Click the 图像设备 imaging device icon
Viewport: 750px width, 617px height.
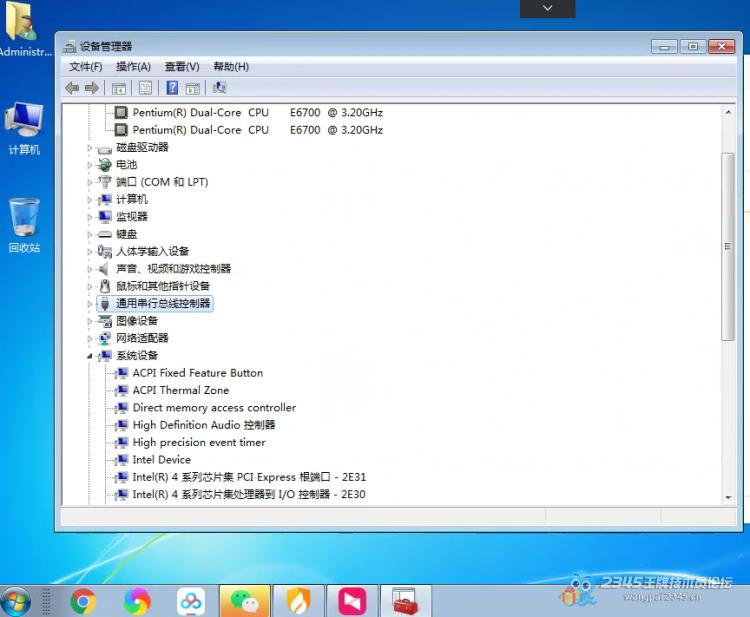pyautogui.click(x=105, y=321)
